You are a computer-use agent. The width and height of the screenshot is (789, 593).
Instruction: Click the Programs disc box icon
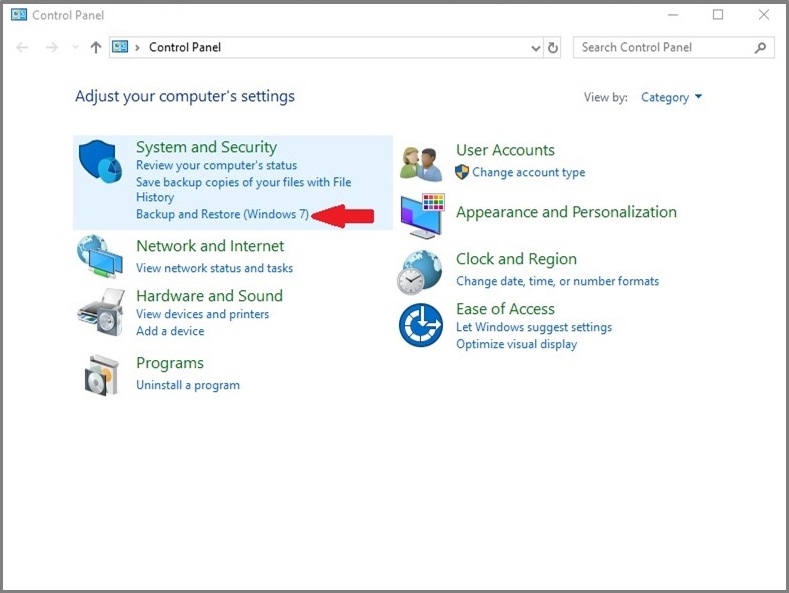point(100,374)
